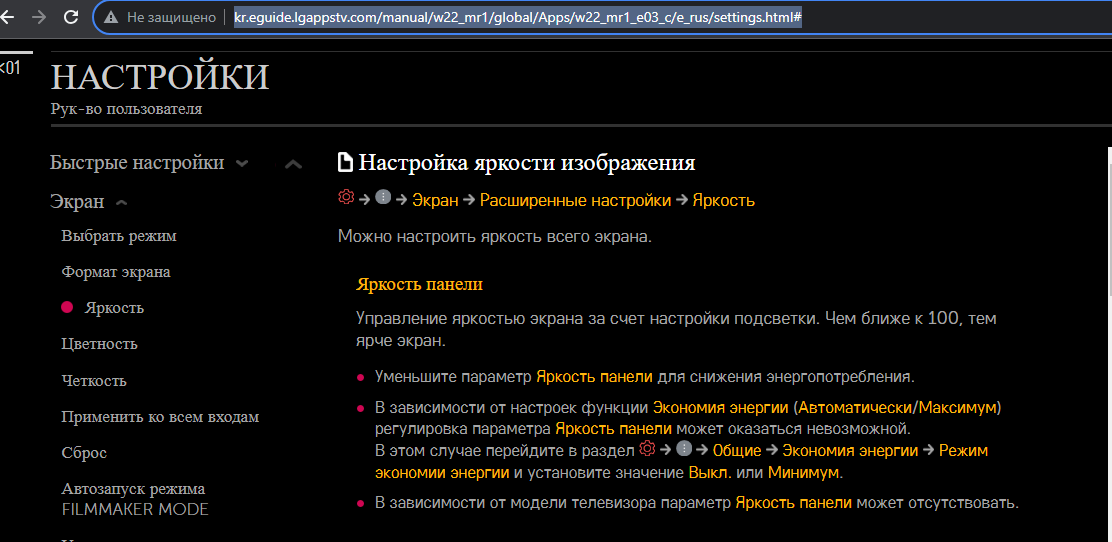The image size is (1112, 542).
Task: Click gear icon in breadcrumb before 'Экран'
Action: (346, 198)
